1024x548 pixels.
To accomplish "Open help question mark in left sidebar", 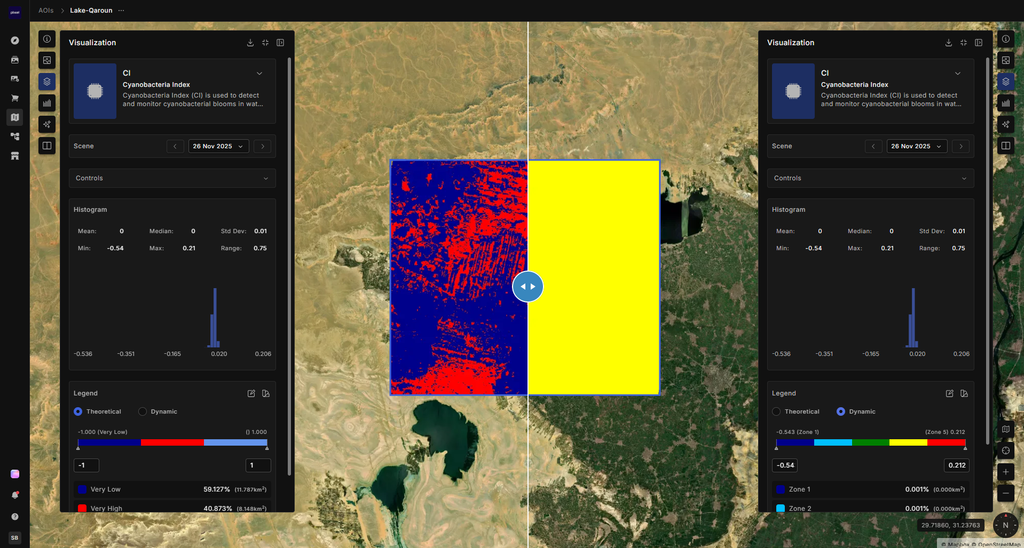I will (14, 516).
